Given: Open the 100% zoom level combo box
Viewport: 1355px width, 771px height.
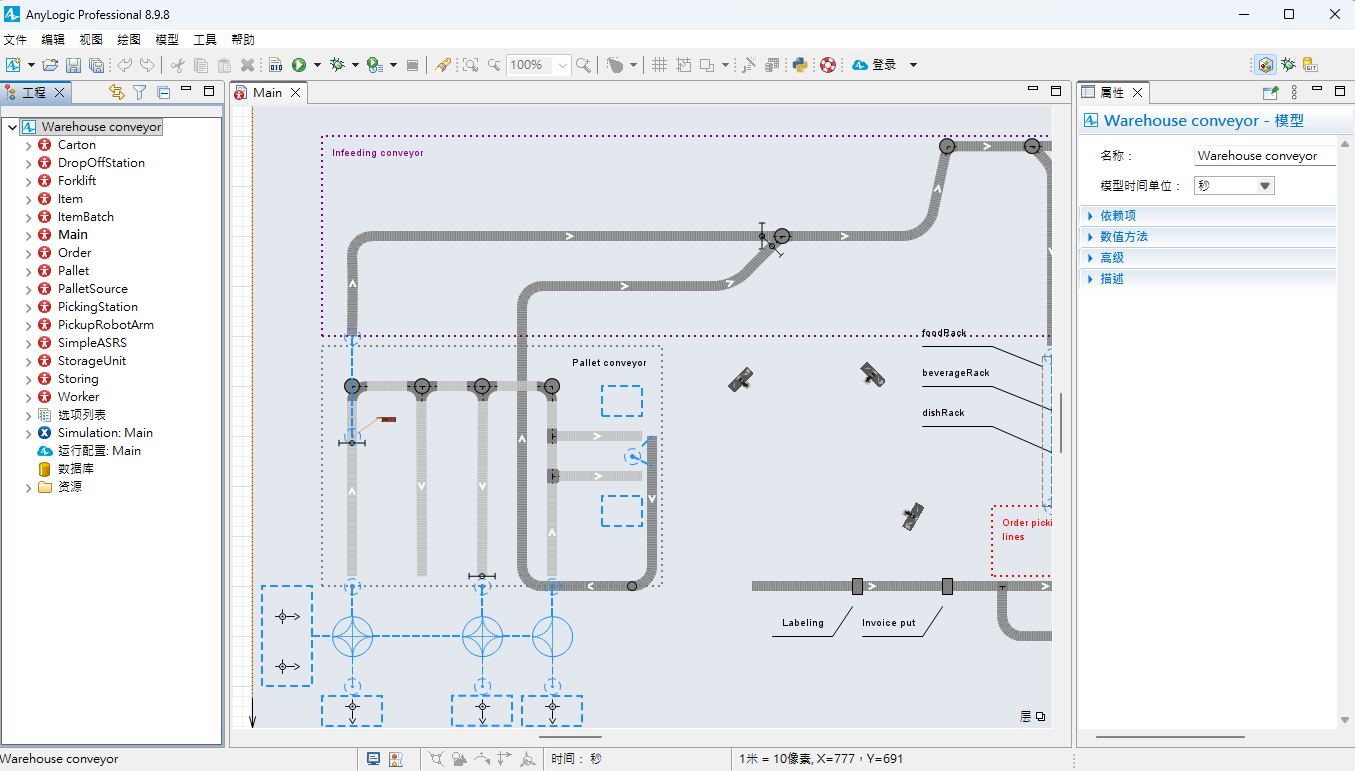Looking at the screenshot, I should click(538, 65).
